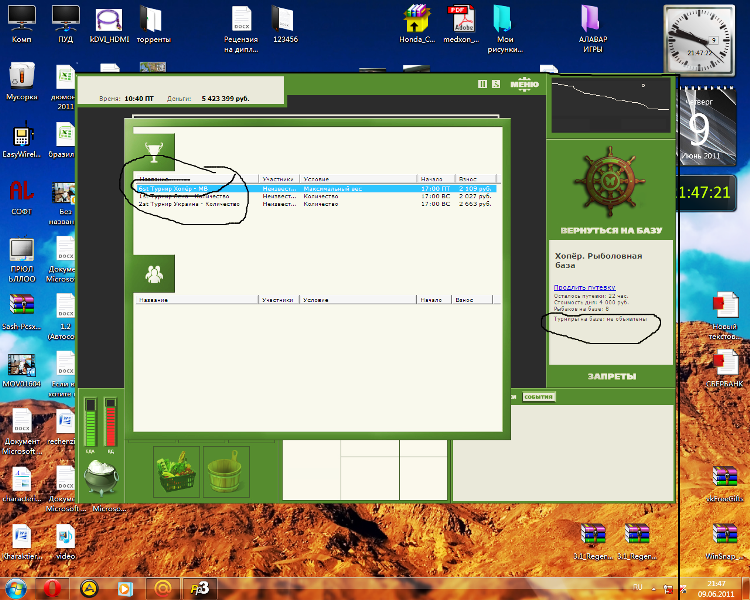
Task: Open the Opera browser in taskbar
Action: [x=52, y=589]
